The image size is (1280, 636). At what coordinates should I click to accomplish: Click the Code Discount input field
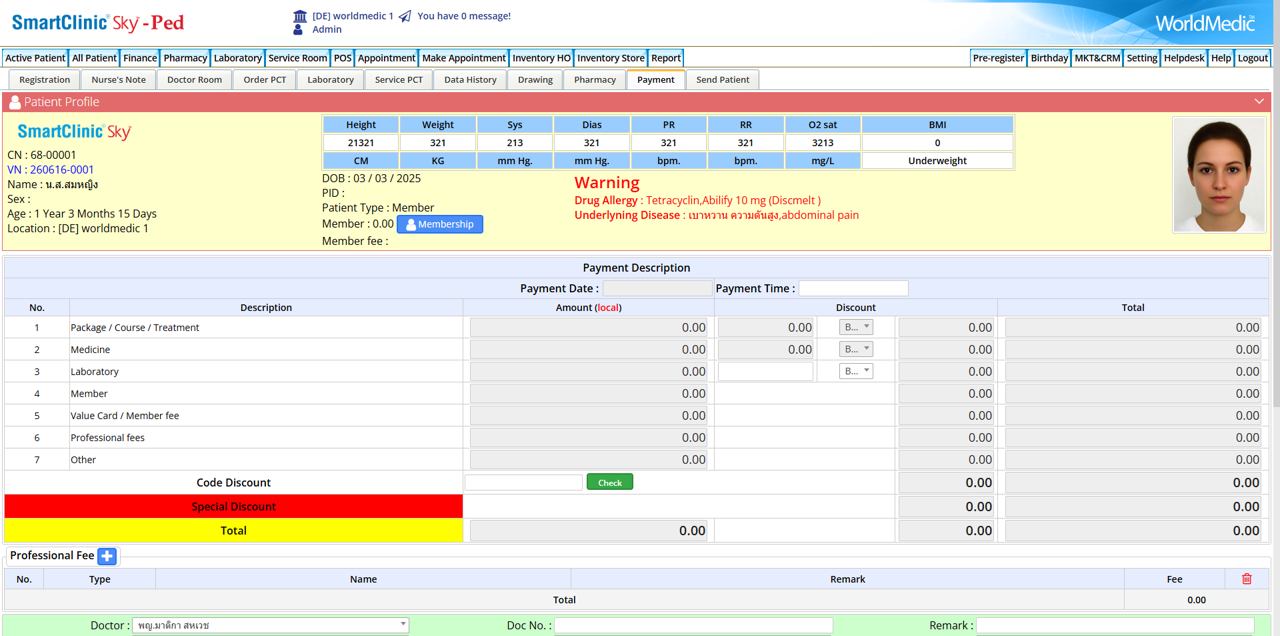point(523,482)
